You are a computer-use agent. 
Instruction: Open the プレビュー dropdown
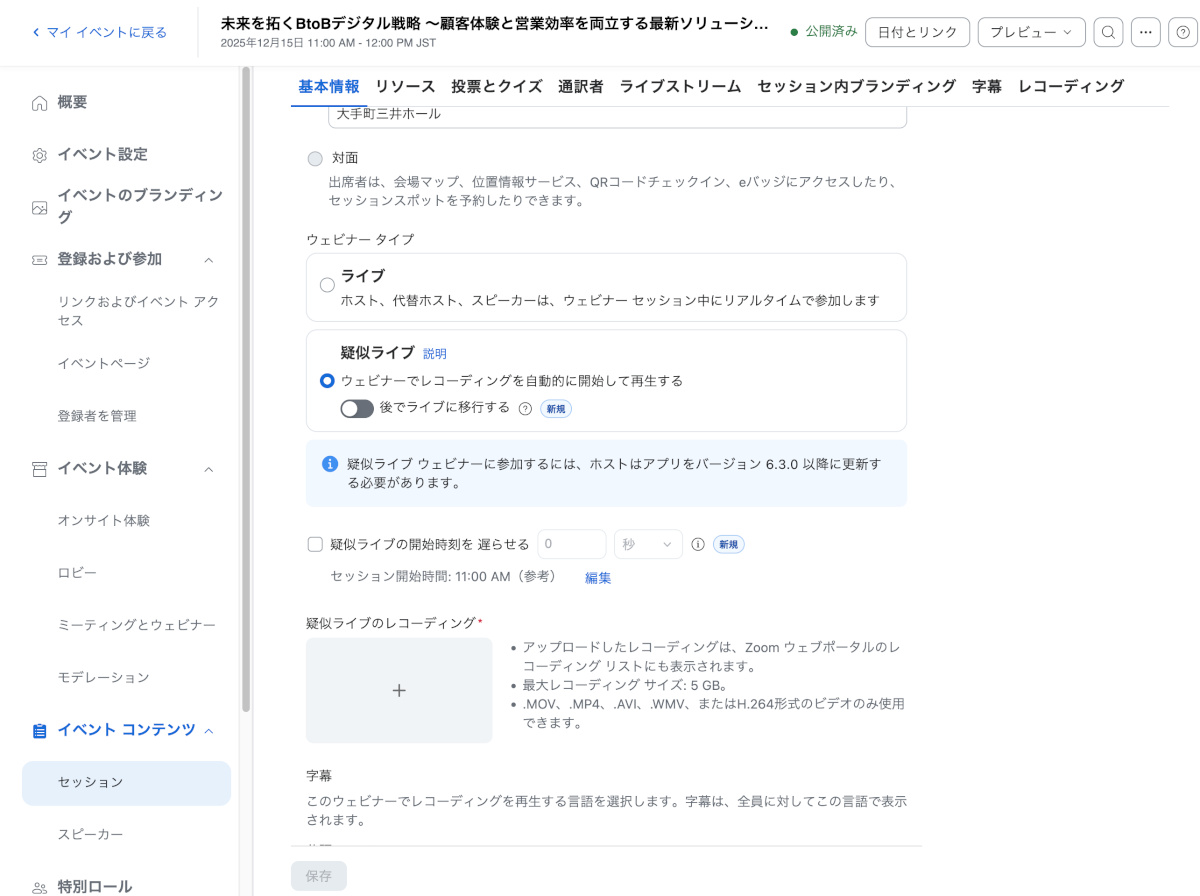click(x=1031, y=32)
